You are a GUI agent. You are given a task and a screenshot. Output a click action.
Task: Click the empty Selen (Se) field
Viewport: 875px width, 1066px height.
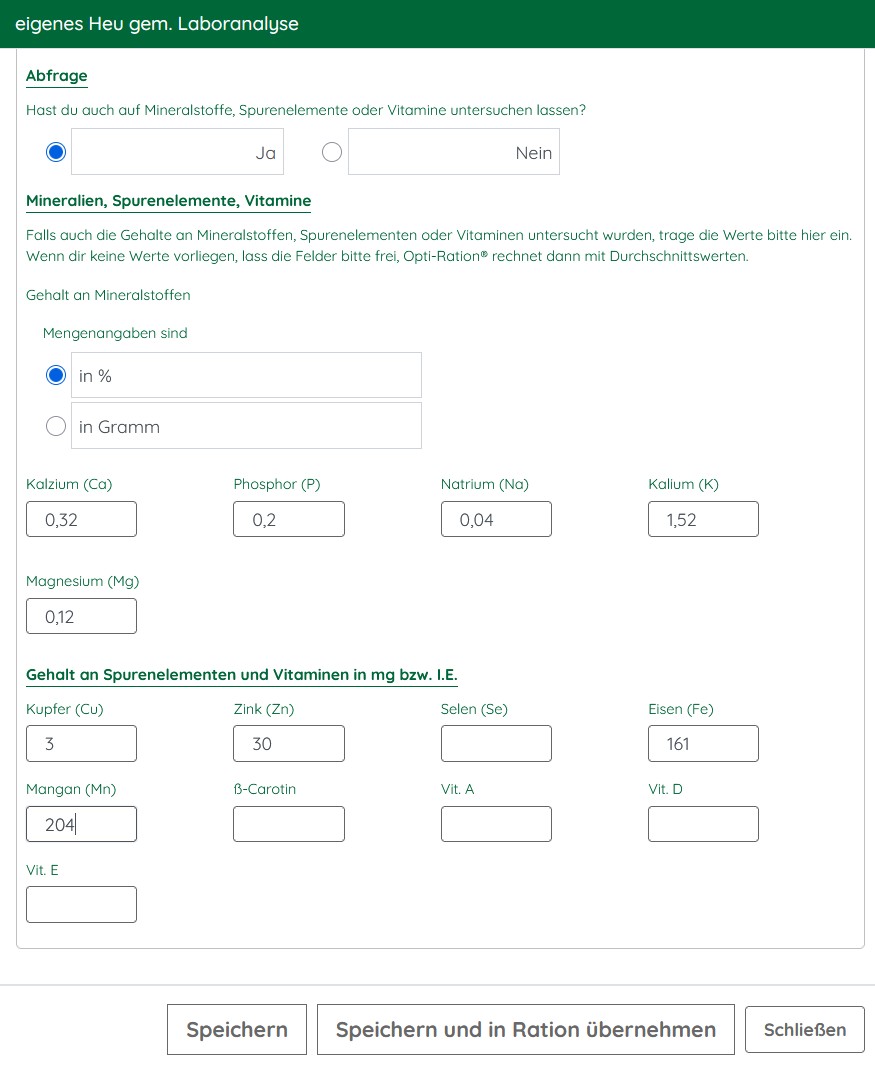(x=496, y=743)
